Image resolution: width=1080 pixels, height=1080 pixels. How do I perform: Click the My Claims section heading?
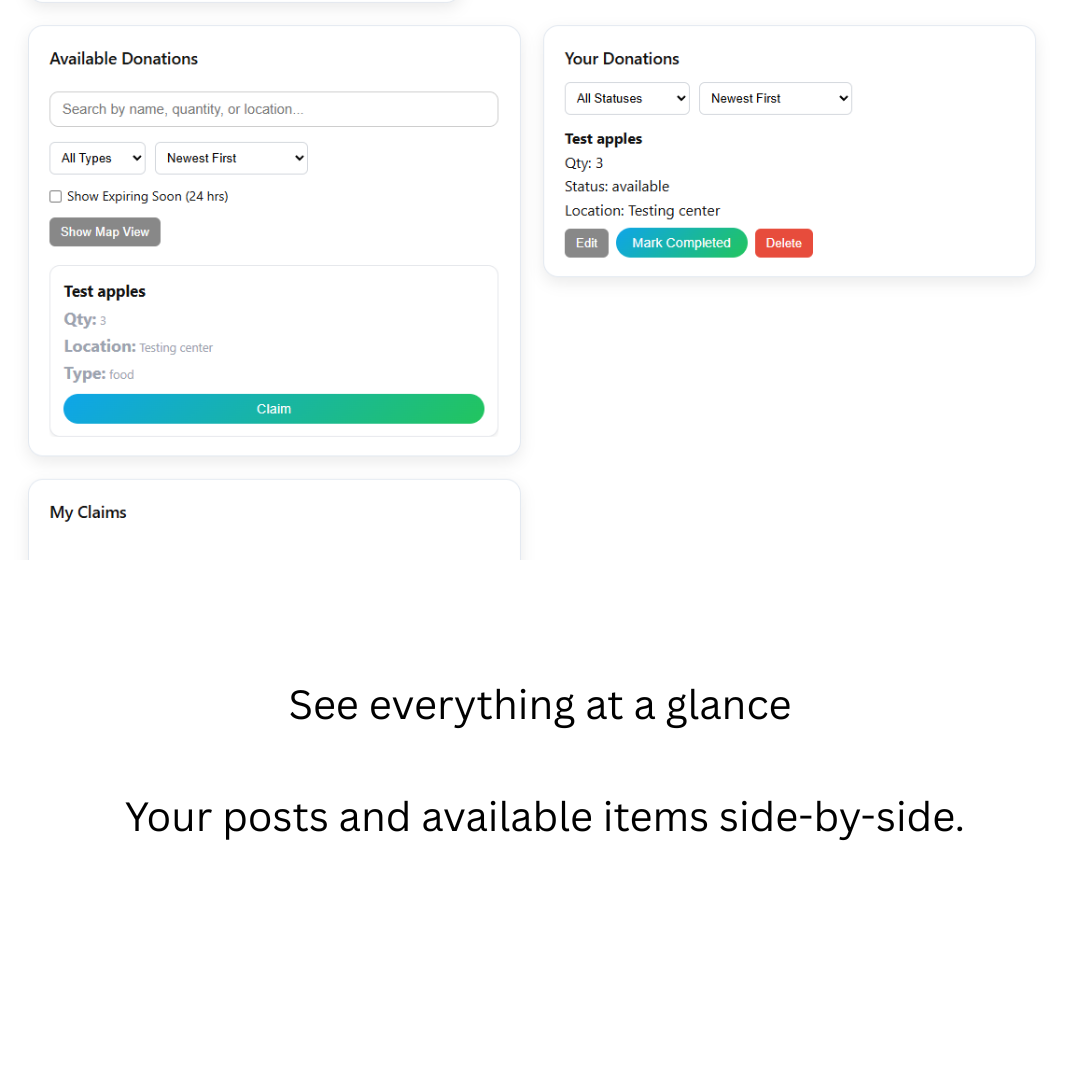(87, 512)
